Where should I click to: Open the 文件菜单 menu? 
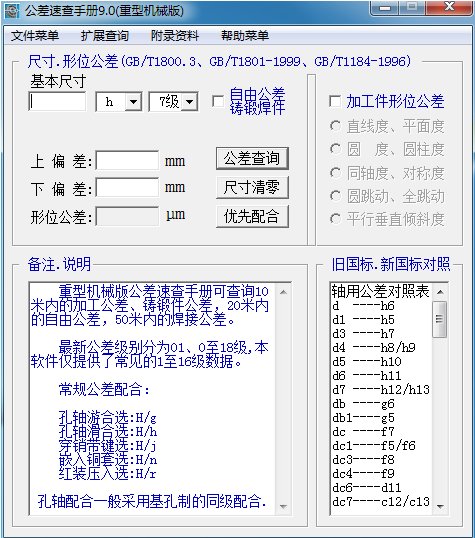coord(35,35)
